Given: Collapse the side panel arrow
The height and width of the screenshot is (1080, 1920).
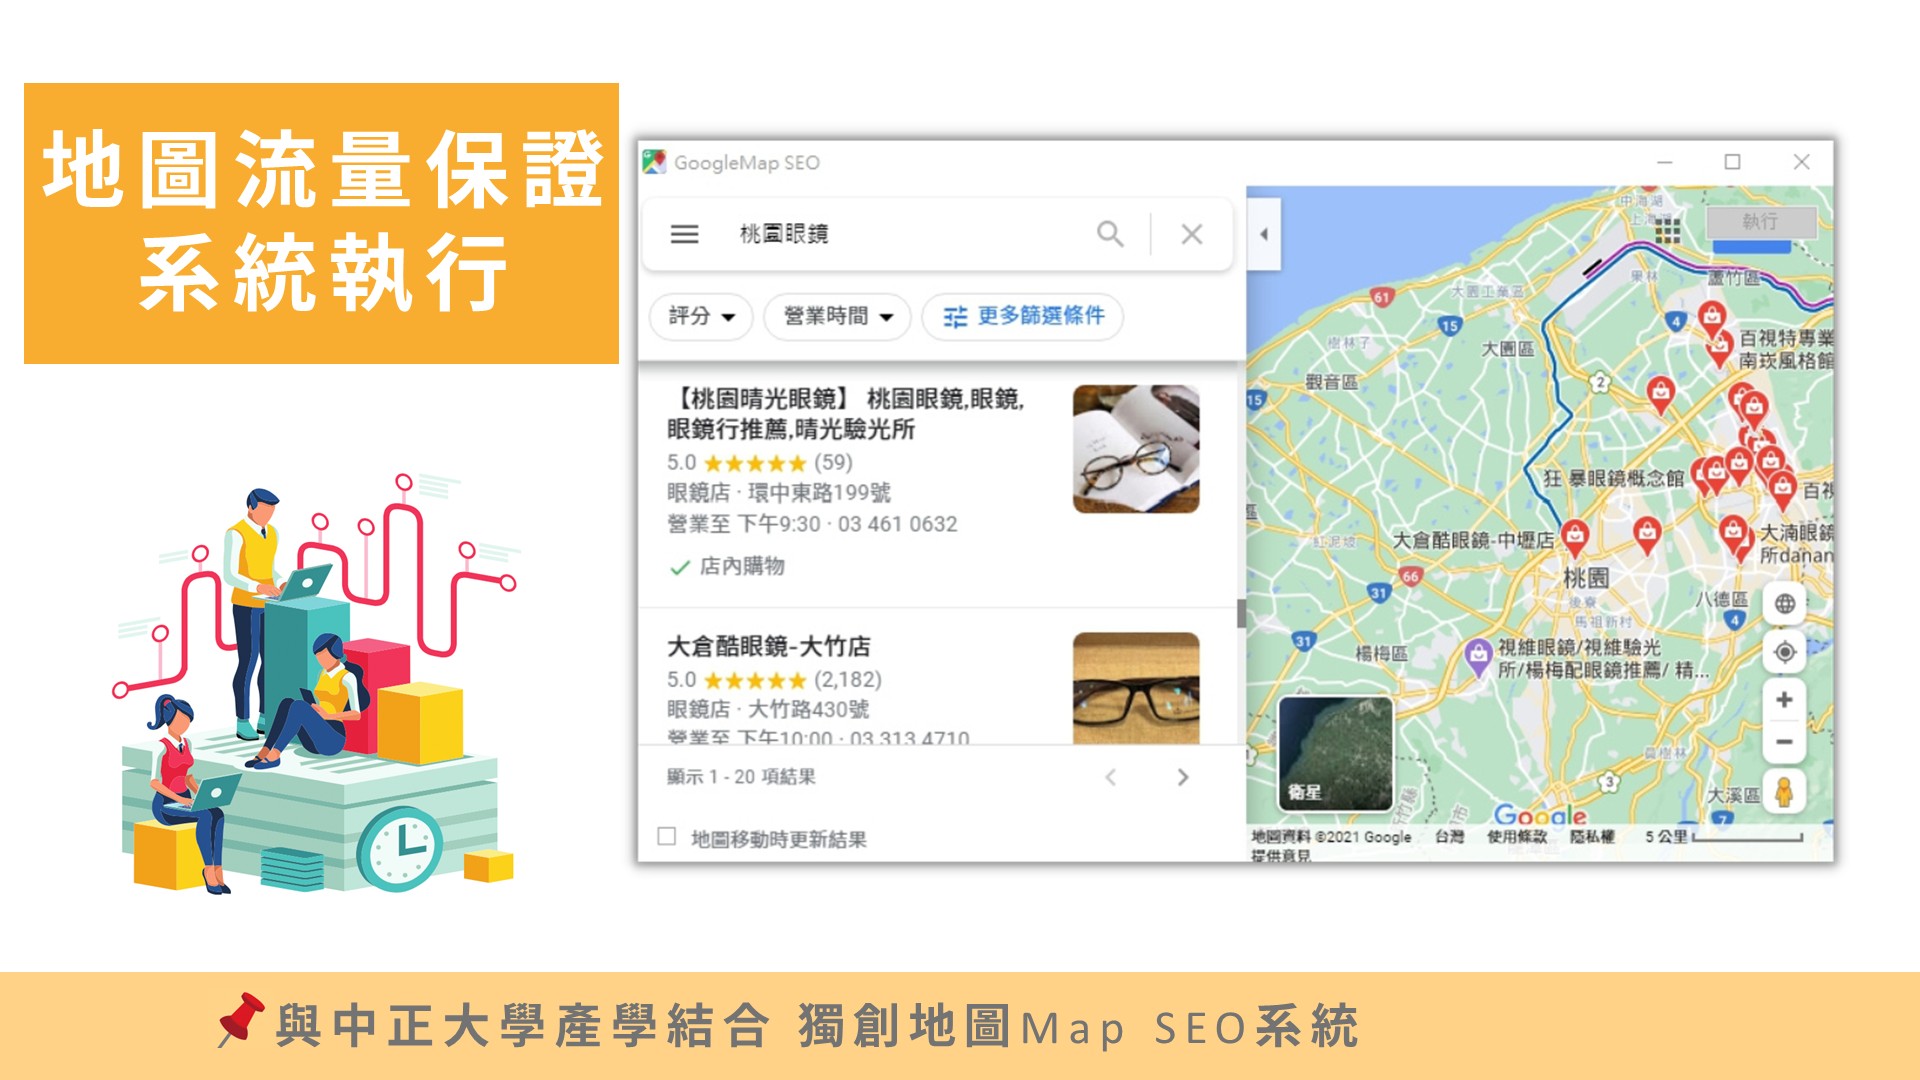Looking at the screenshot, I should tap(1263, 234).
